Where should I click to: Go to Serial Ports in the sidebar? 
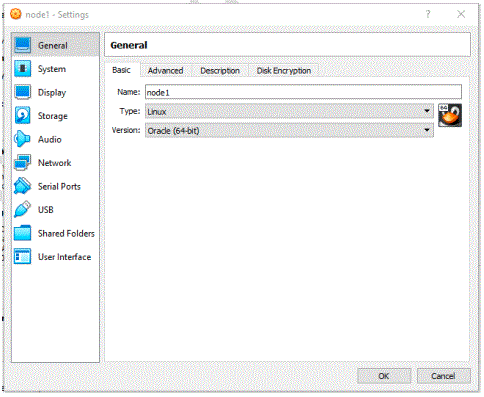tap(56, 186)
